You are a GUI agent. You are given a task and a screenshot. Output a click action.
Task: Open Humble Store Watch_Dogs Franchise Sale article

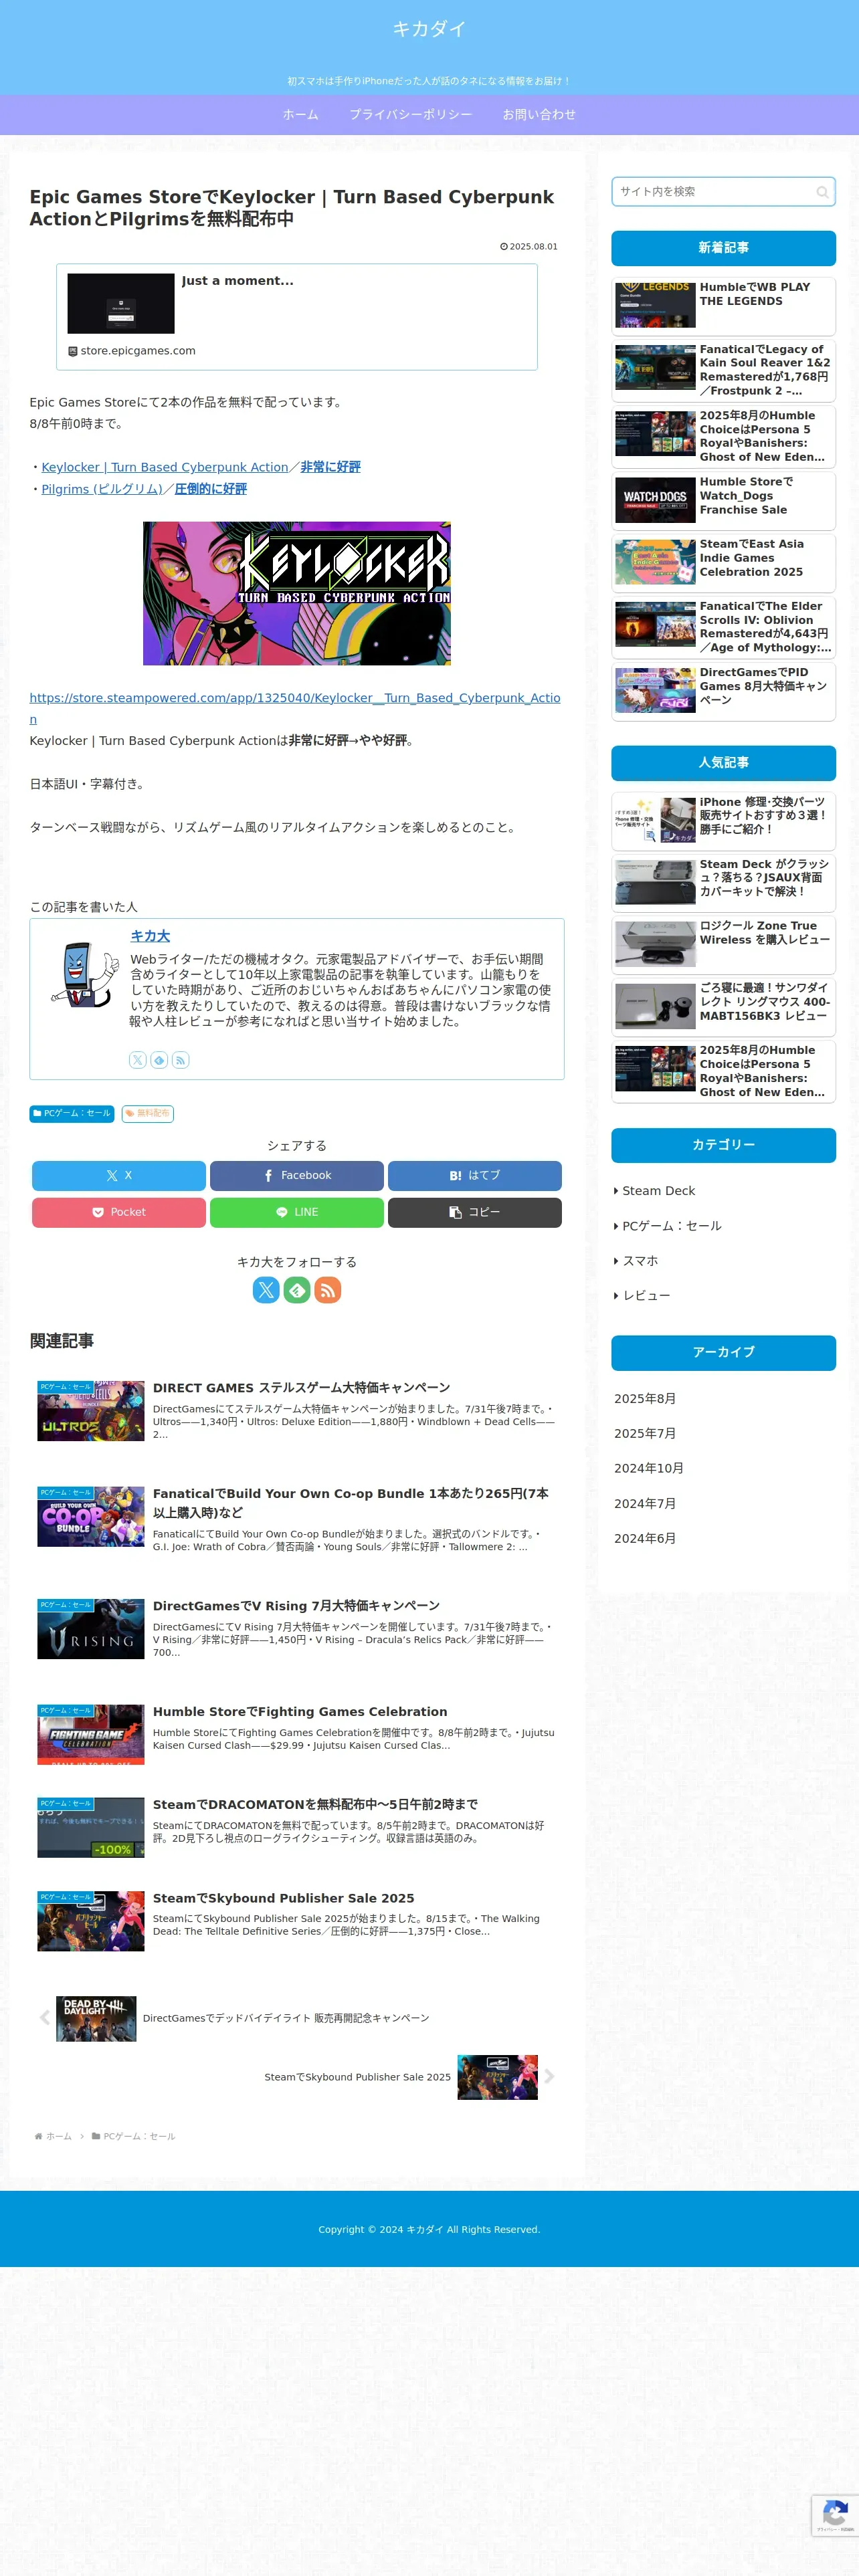click(x=723, y=500)
